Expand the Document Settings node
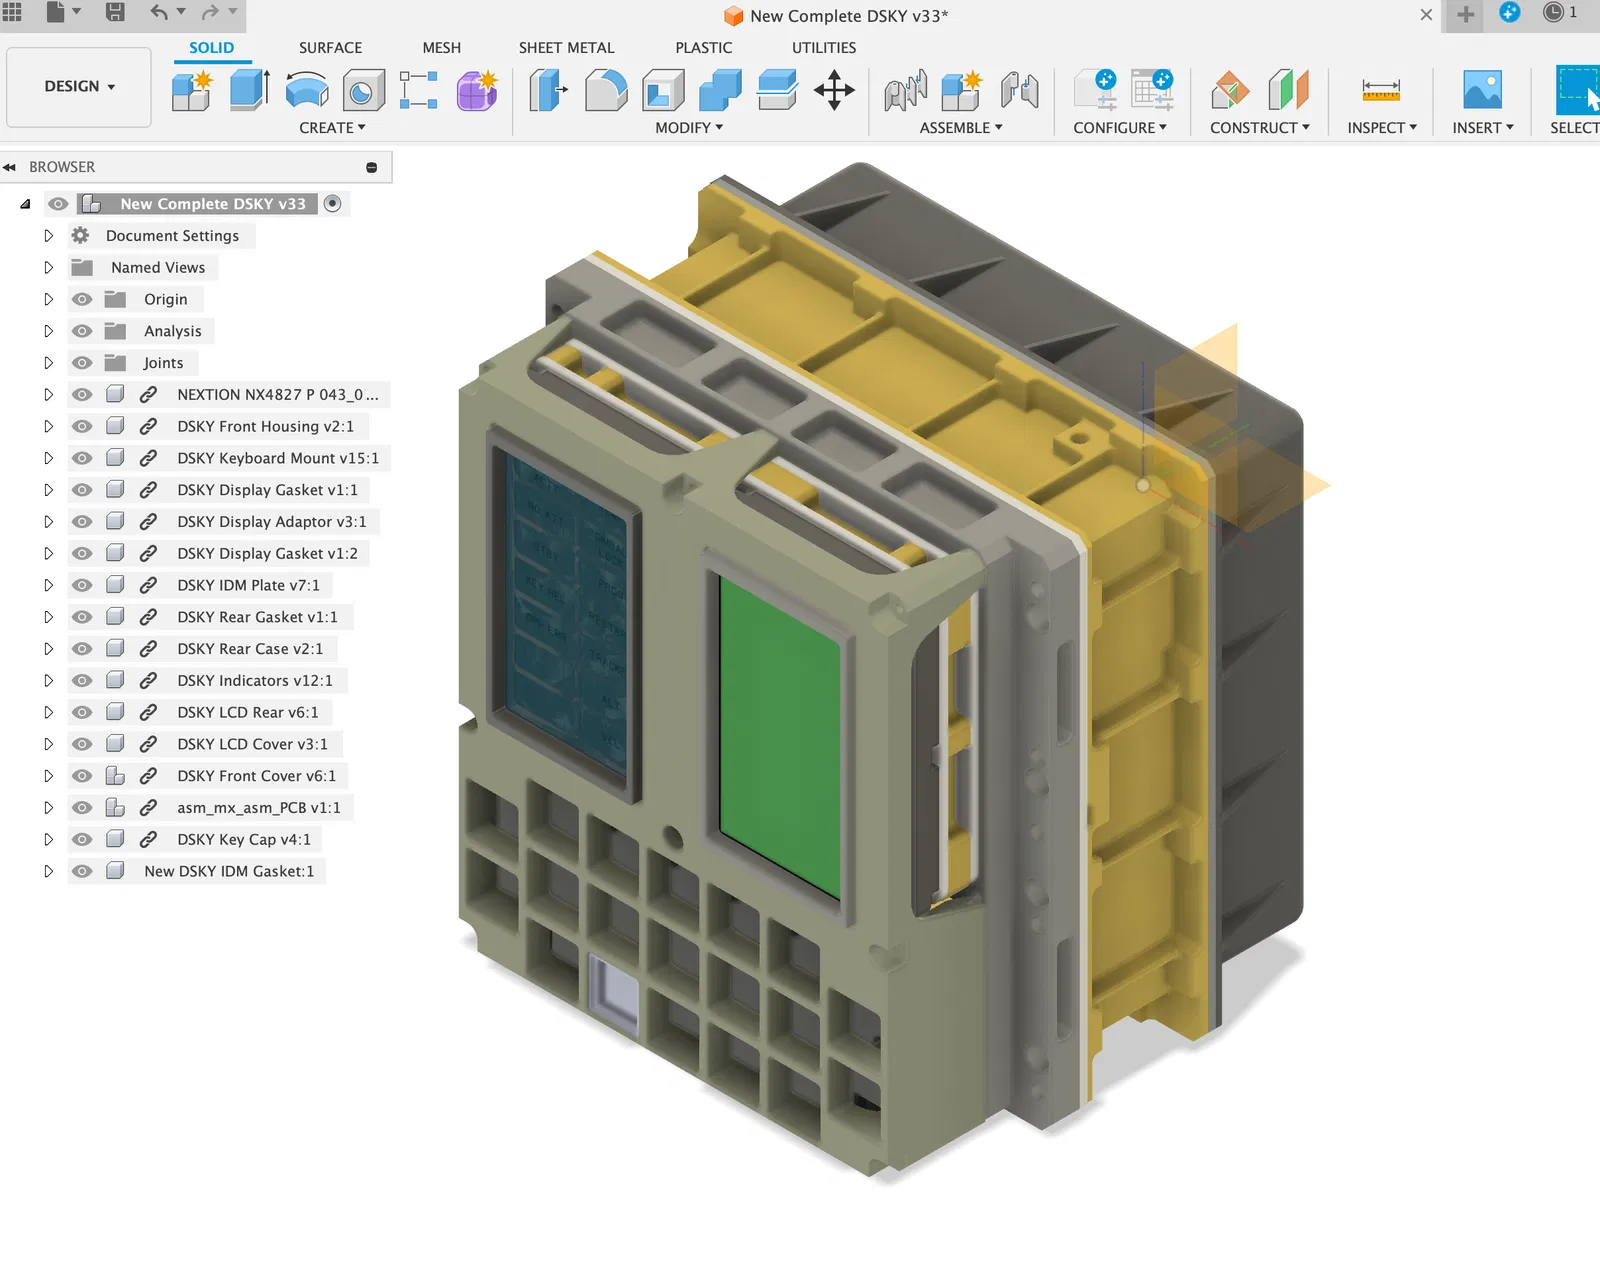 tap(48, 236)
